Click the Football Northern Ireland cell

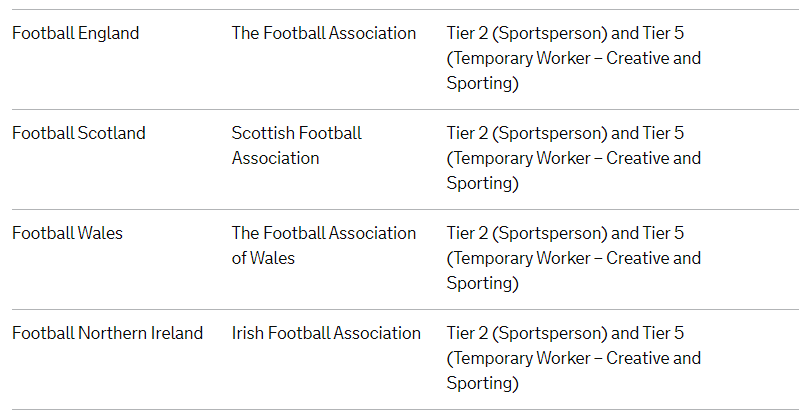107,333
